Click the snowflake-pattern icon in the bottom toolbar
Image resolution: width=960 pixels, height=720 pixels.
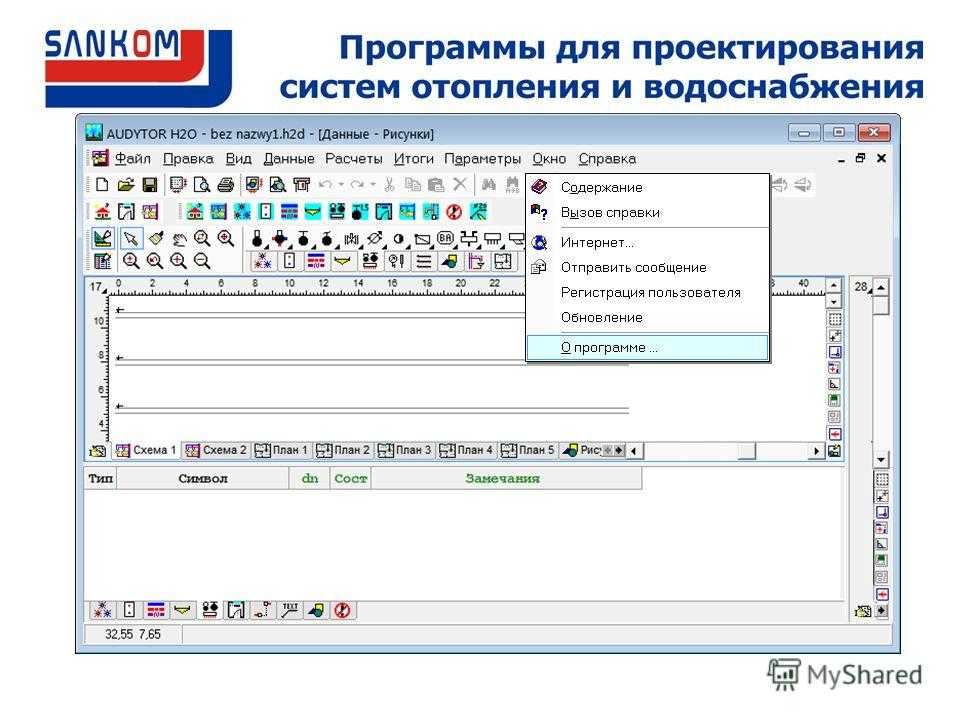(x=102, y=610)
